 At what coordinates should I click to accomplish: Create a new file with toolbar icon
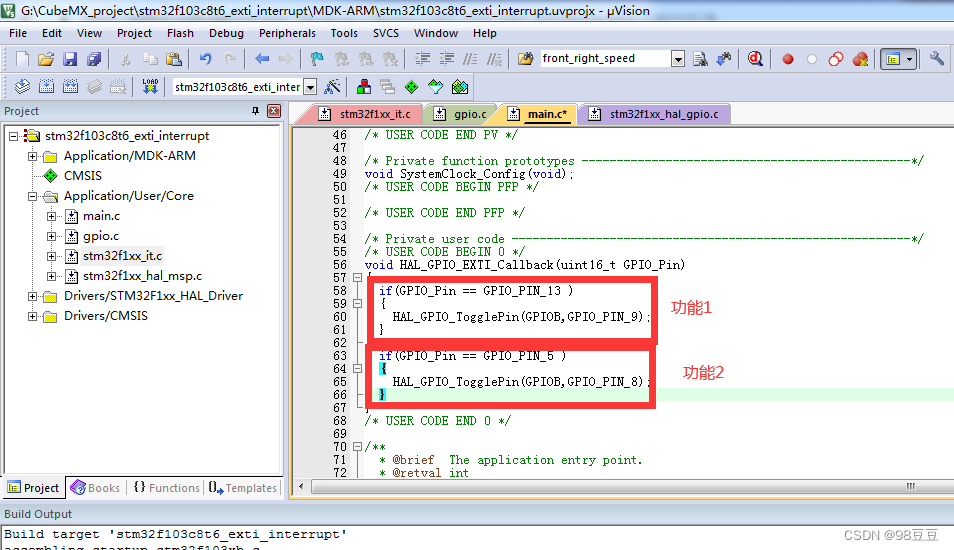22,59
